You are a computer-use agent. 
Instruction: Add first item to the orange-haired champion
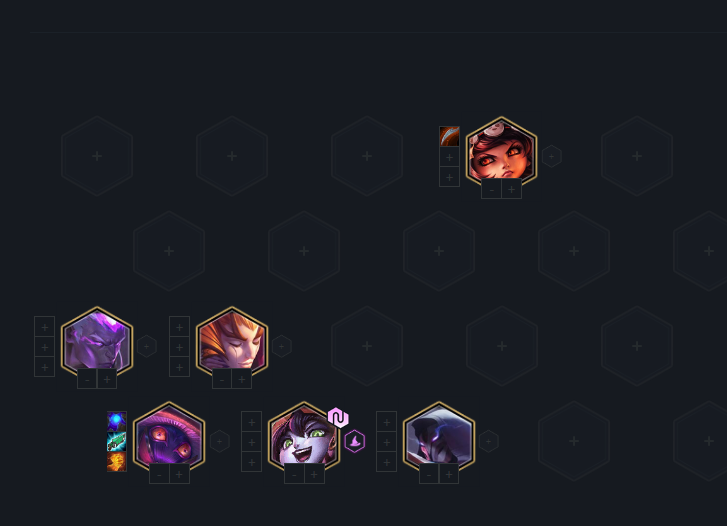[179, 327]
